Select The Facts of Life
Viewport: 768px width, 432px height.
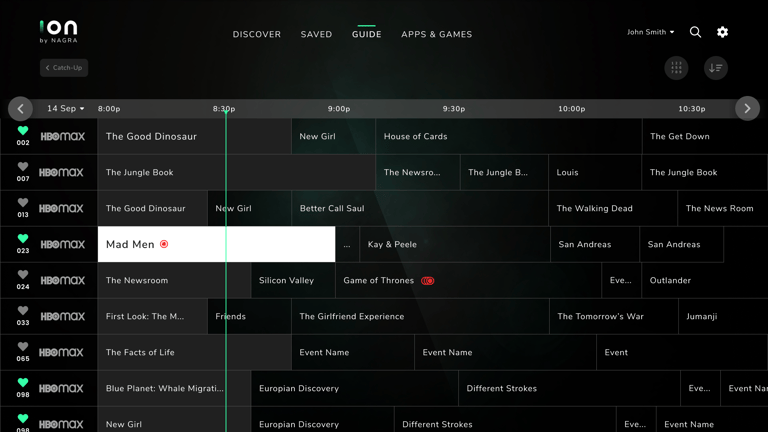(x=194, y=353)
